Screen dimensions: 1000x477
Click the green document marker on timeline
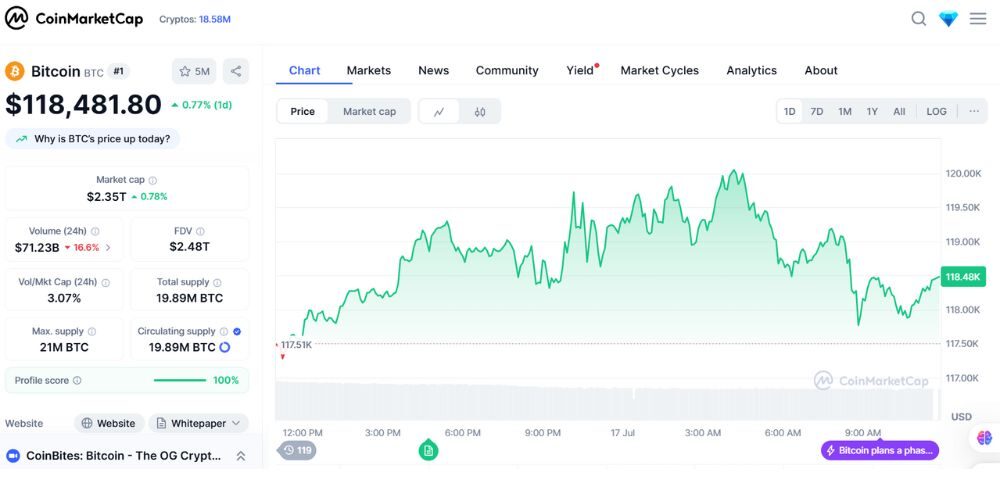(428, 451)
